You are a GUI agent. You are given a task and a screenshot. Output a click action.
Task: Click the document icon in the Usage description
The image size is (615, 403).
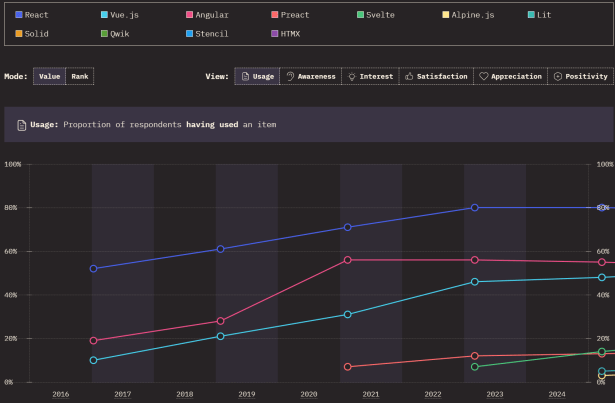click(x=22, y=125)
